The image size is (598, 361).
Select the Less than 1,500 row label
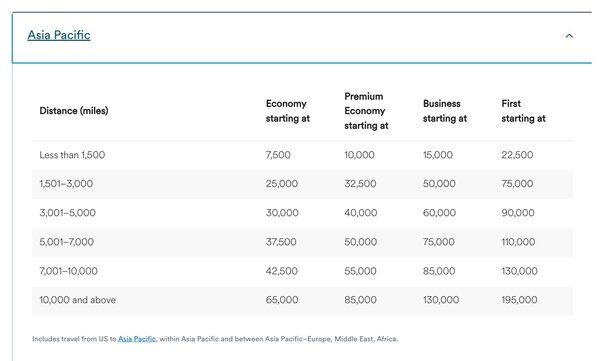[x=72, y=155]
